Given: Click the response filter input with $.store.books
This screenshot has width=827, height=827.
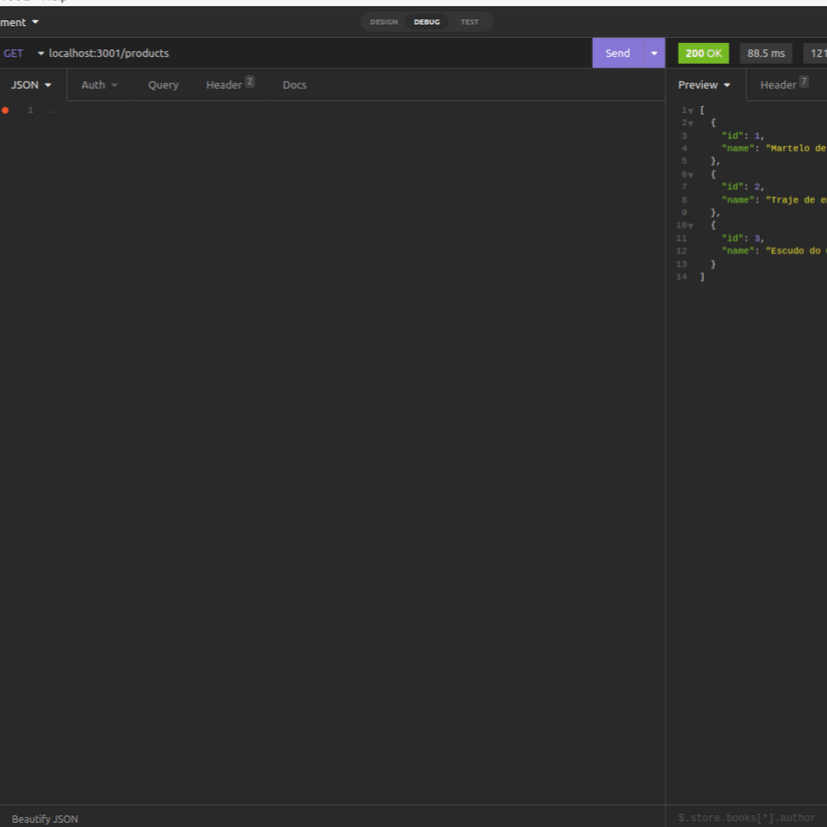Looking at the screenshot, I should [746, 818].
